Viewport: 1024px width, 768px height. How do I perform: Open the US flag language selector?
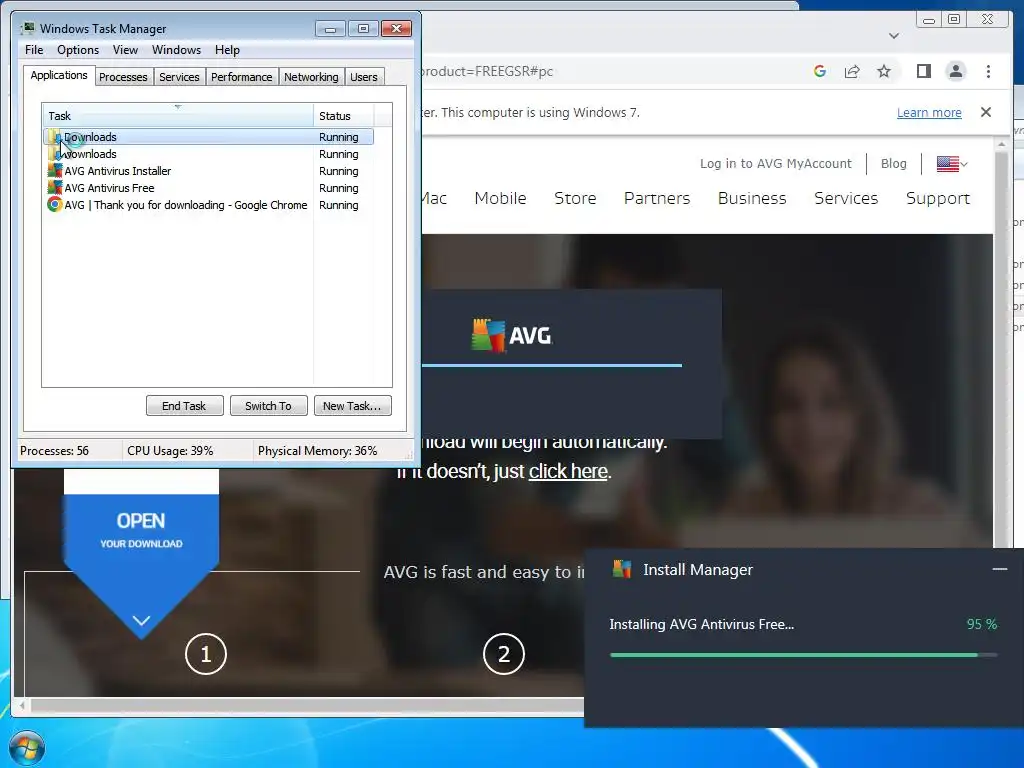pyautogui.click(x=952, y=164)
